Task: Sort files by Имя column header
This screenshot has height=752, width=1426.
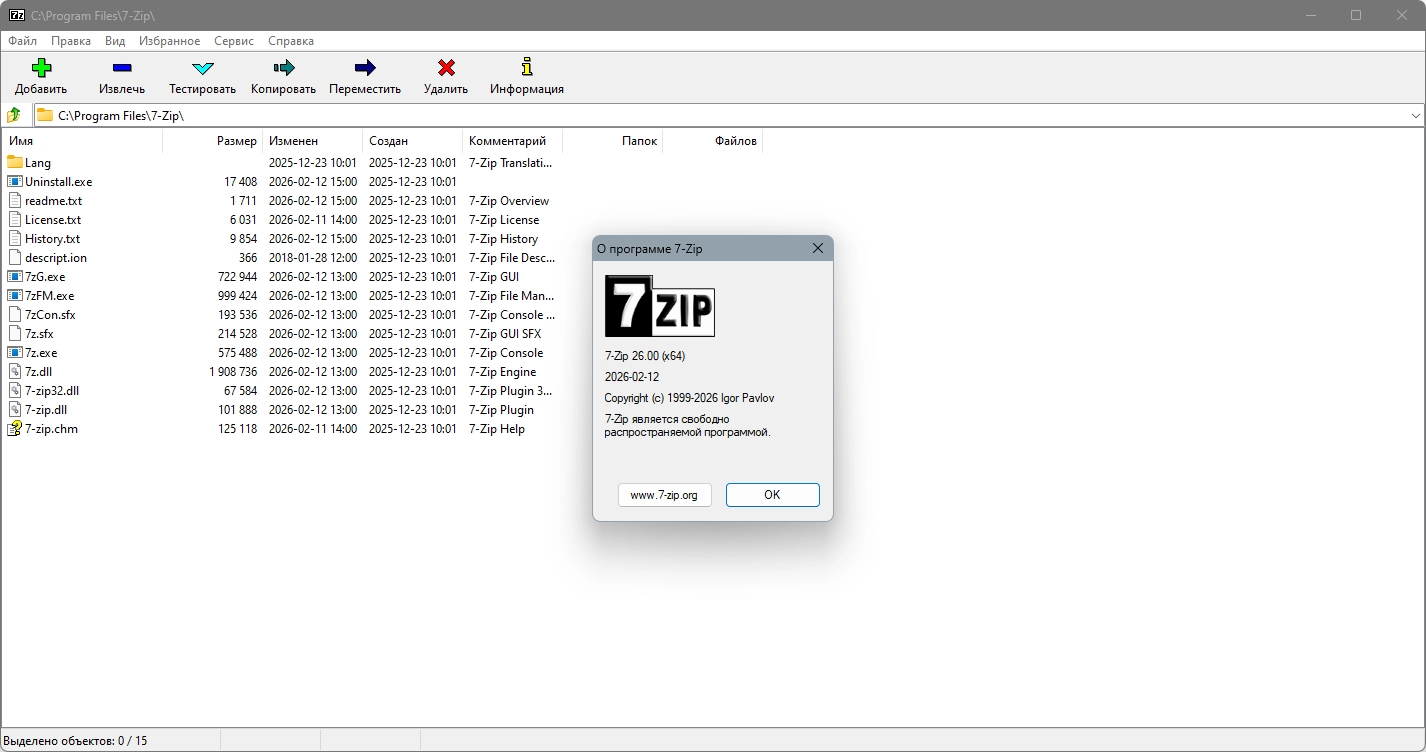Action: 82,141
